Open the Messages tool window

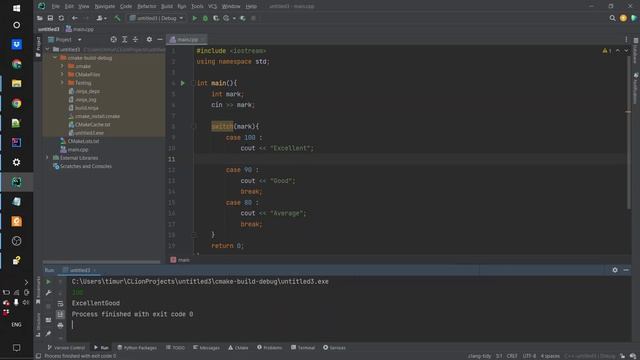click(206, 348)
